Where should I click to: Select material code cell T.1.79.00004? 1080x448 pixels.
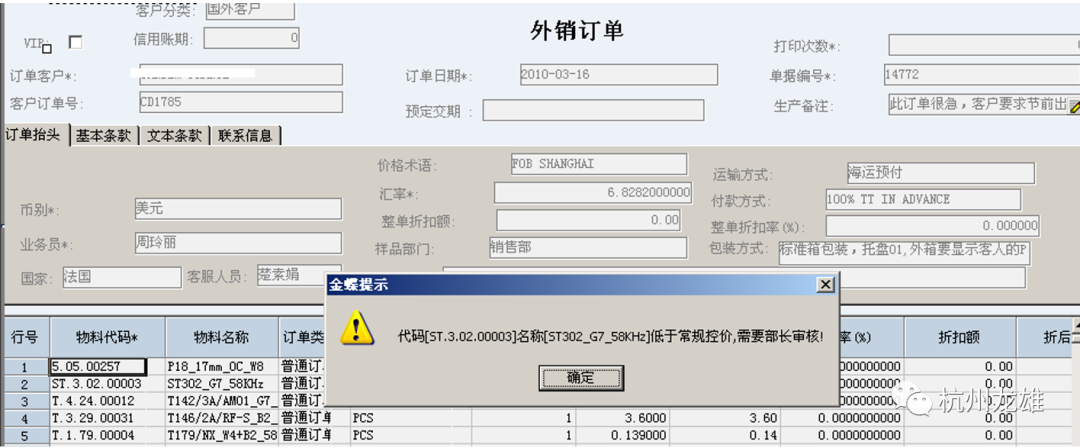pos(107,436)
